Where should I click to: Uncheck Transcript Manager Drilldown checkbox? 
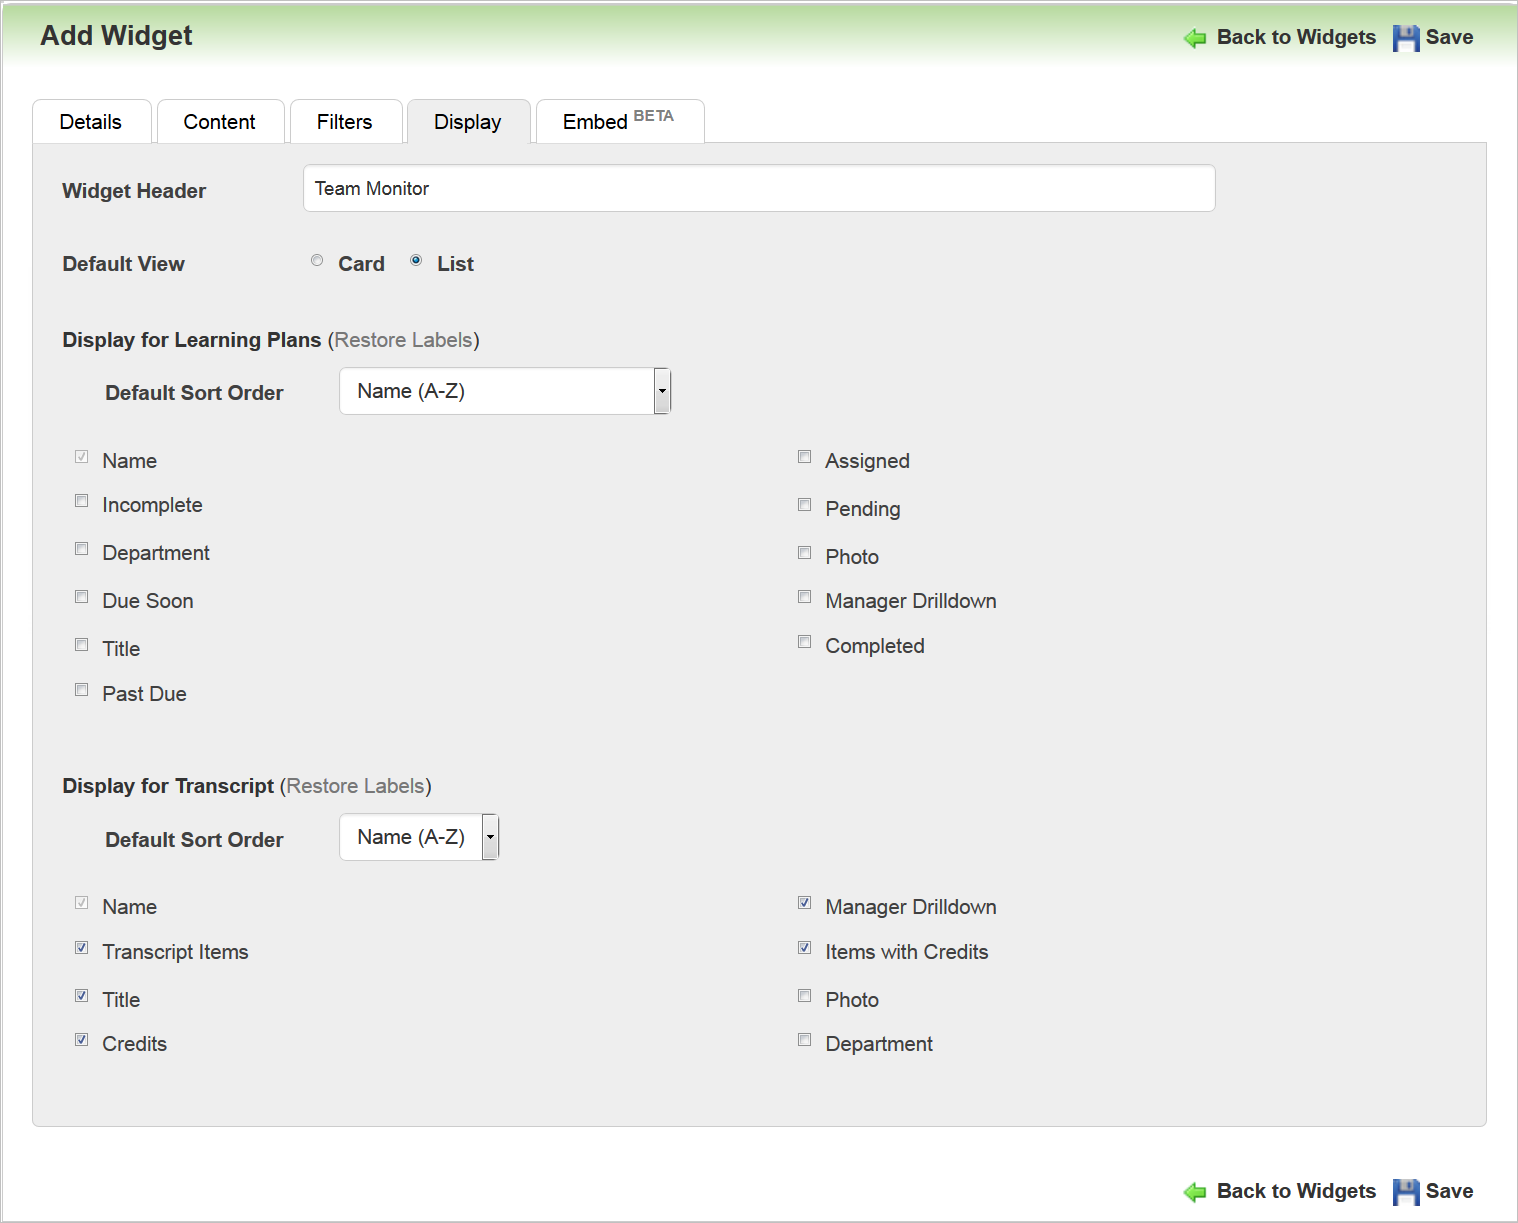[x=805, y=903]
